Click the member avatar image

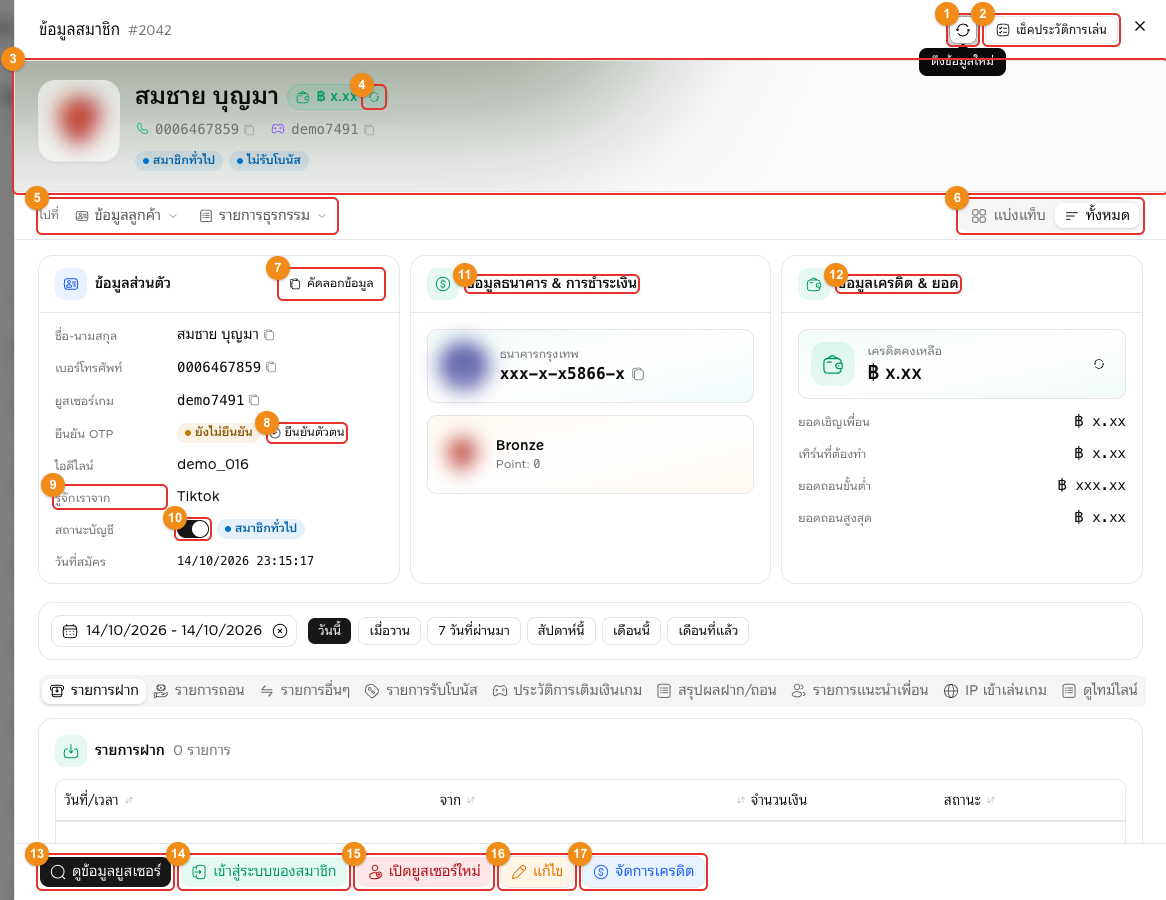(x=79, y=120)
